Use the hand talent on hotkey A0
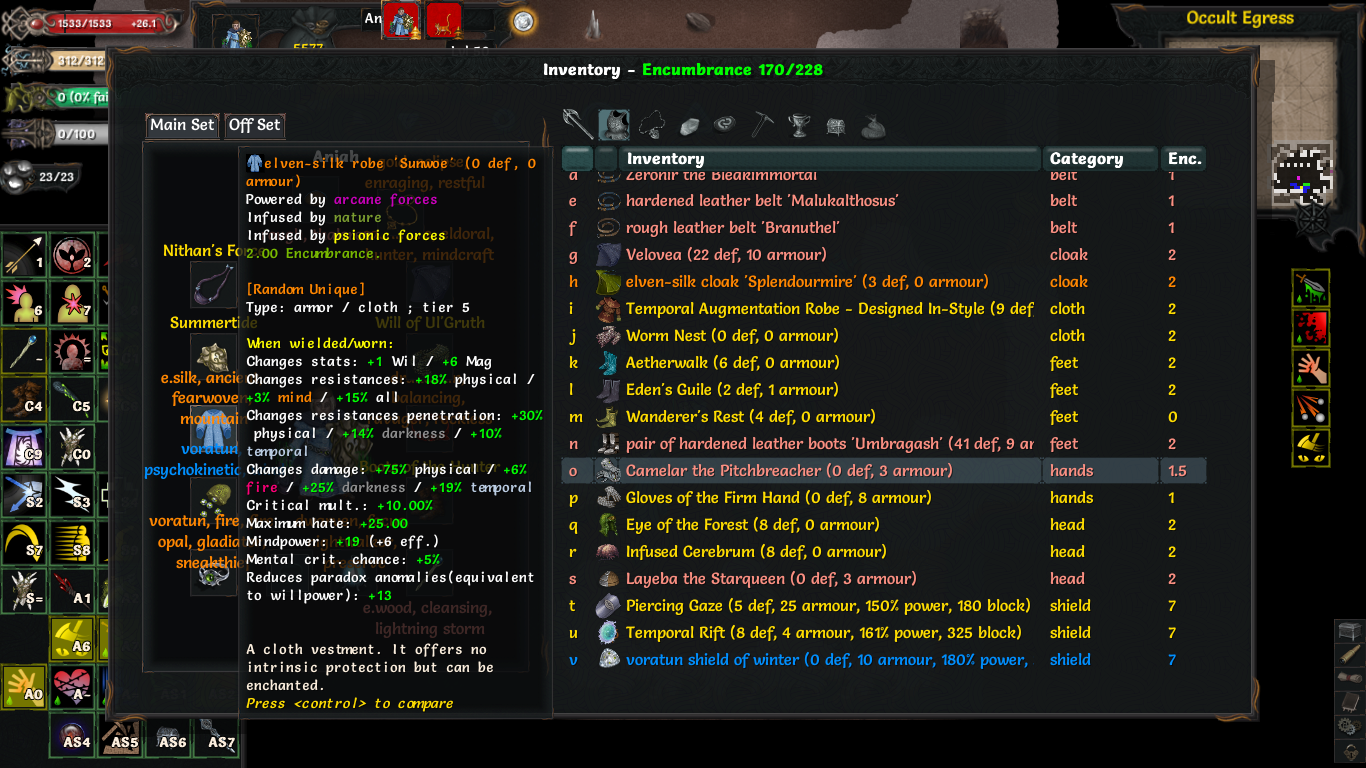 tap(24, 687)
